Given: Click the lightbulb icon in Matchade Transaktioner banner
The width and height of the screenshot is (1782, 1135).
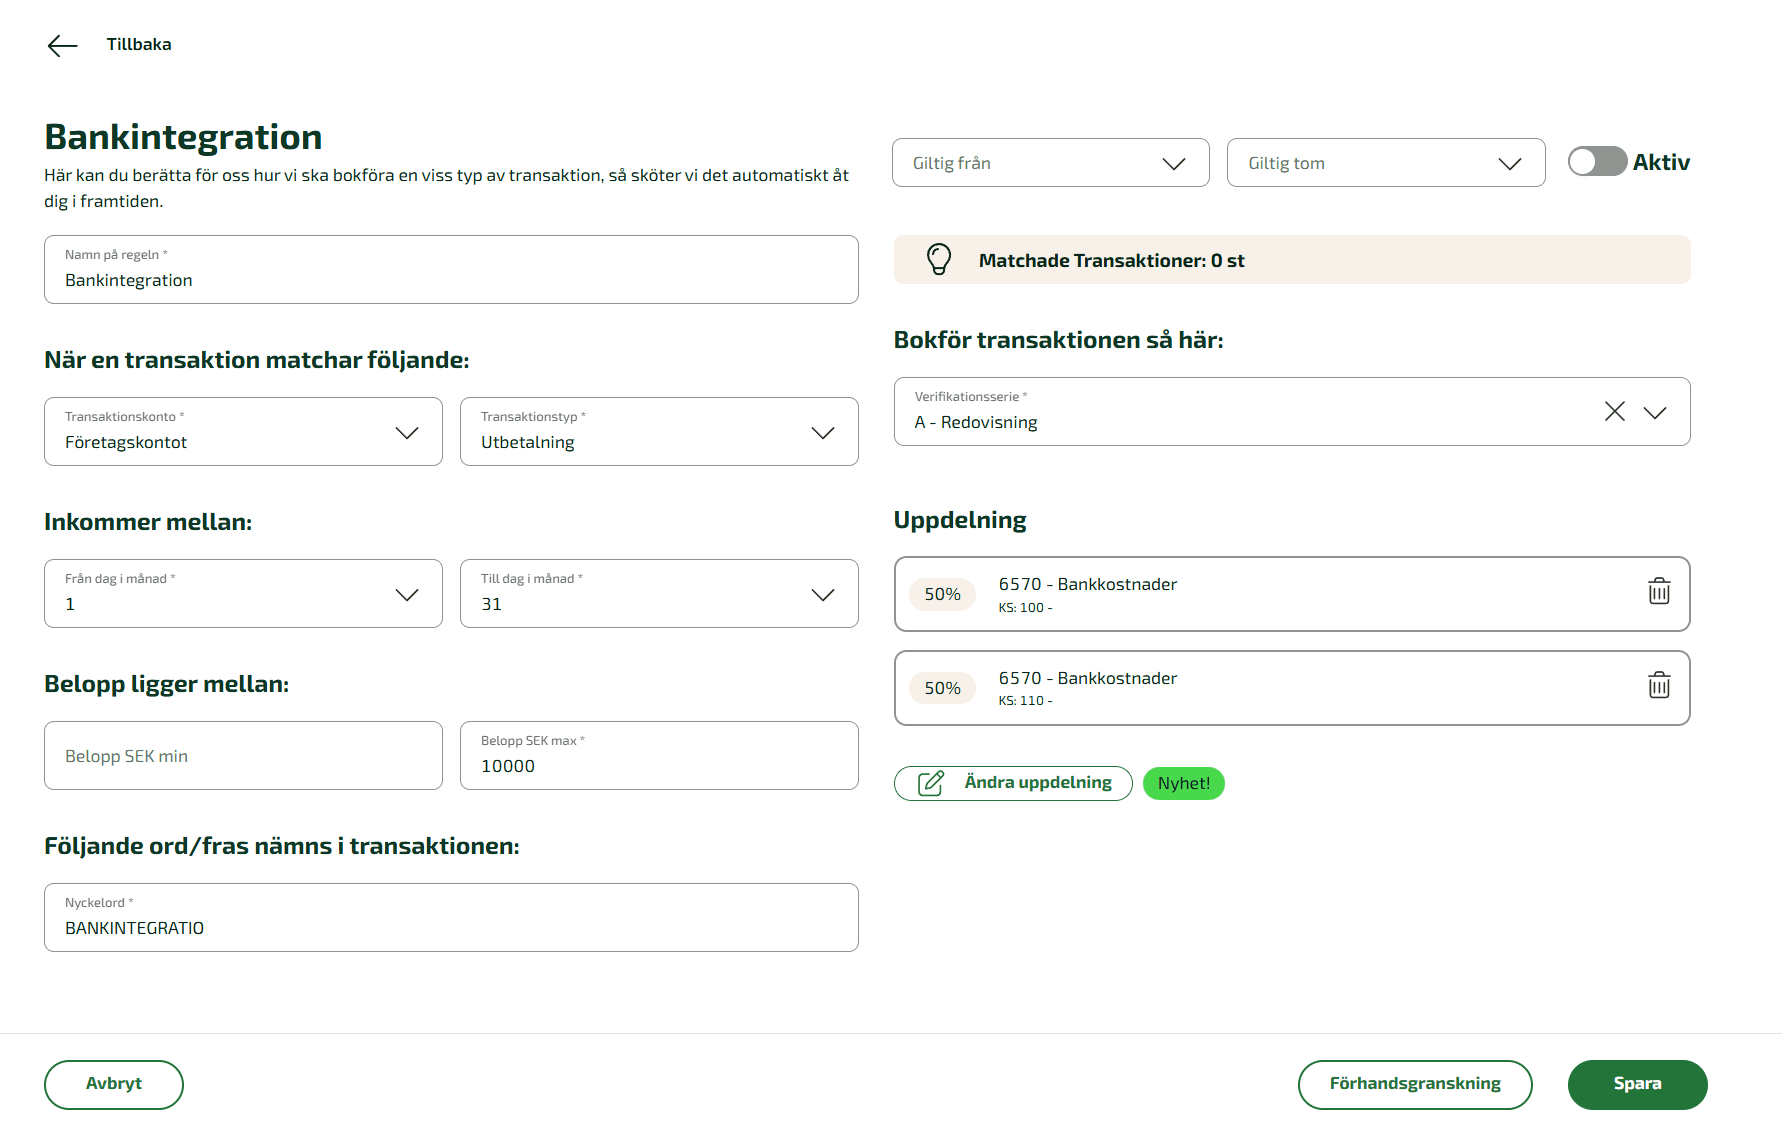Looking at the screenshot, I should [938, 259].
